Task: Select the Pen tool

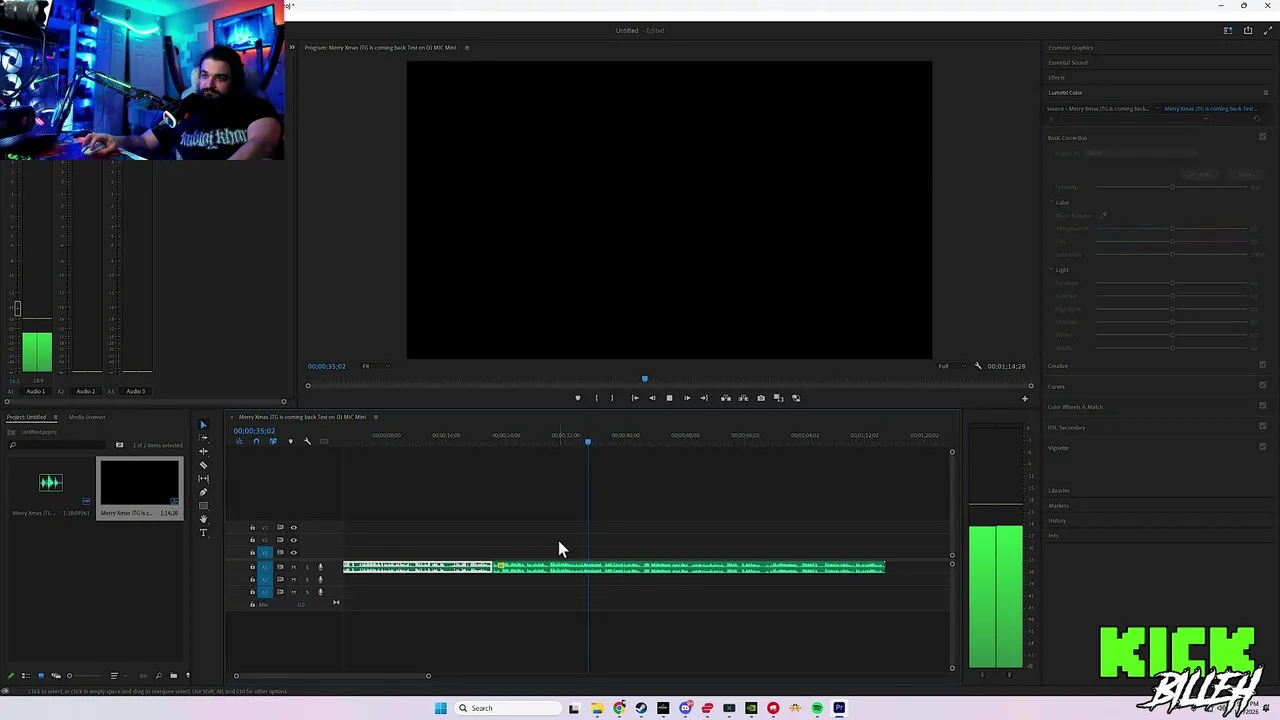Action: 203,492
